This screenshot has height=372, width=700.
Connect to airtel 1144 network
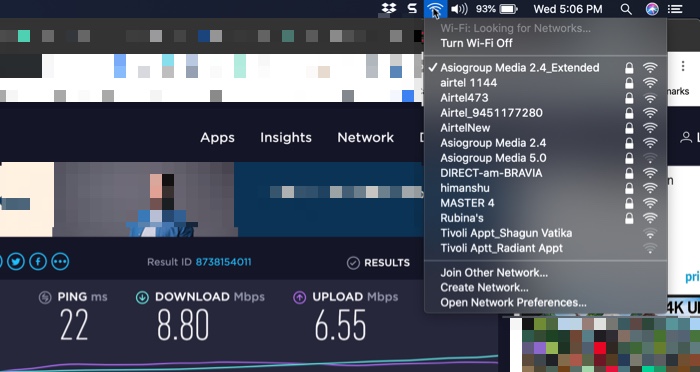(x=546, y=83)
